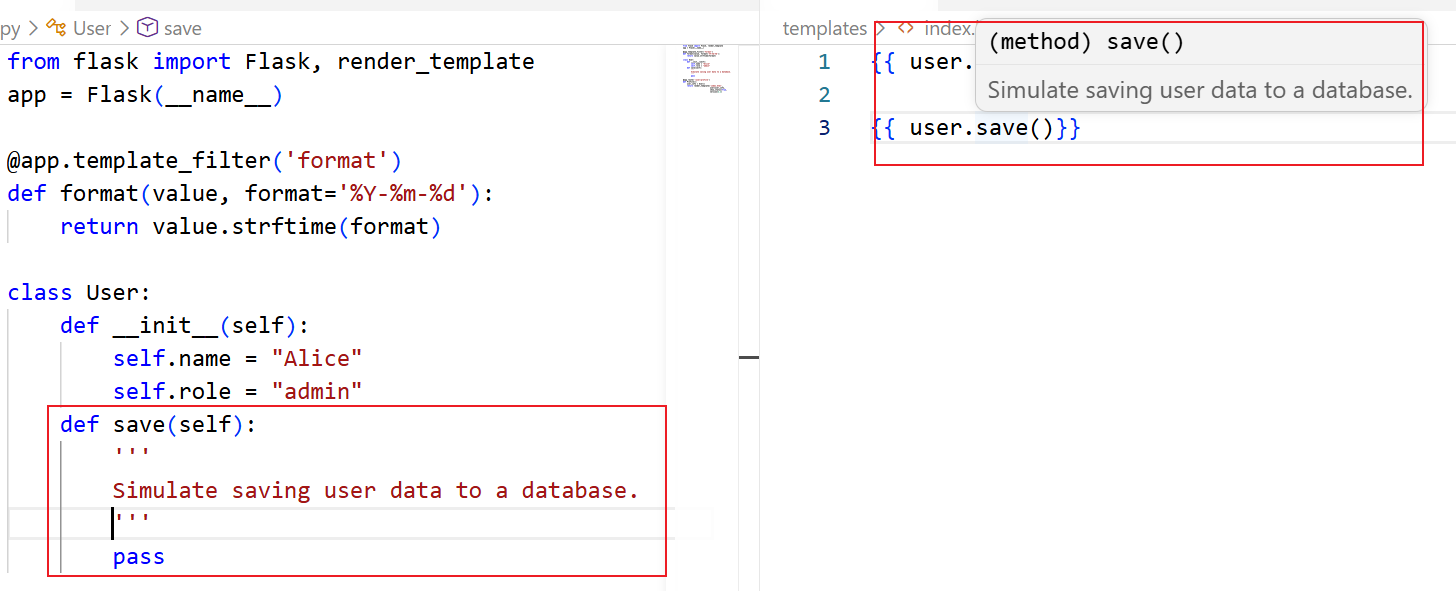Click the 'app = Flask(__name__)' line
1456x591 pixels.
146,95
